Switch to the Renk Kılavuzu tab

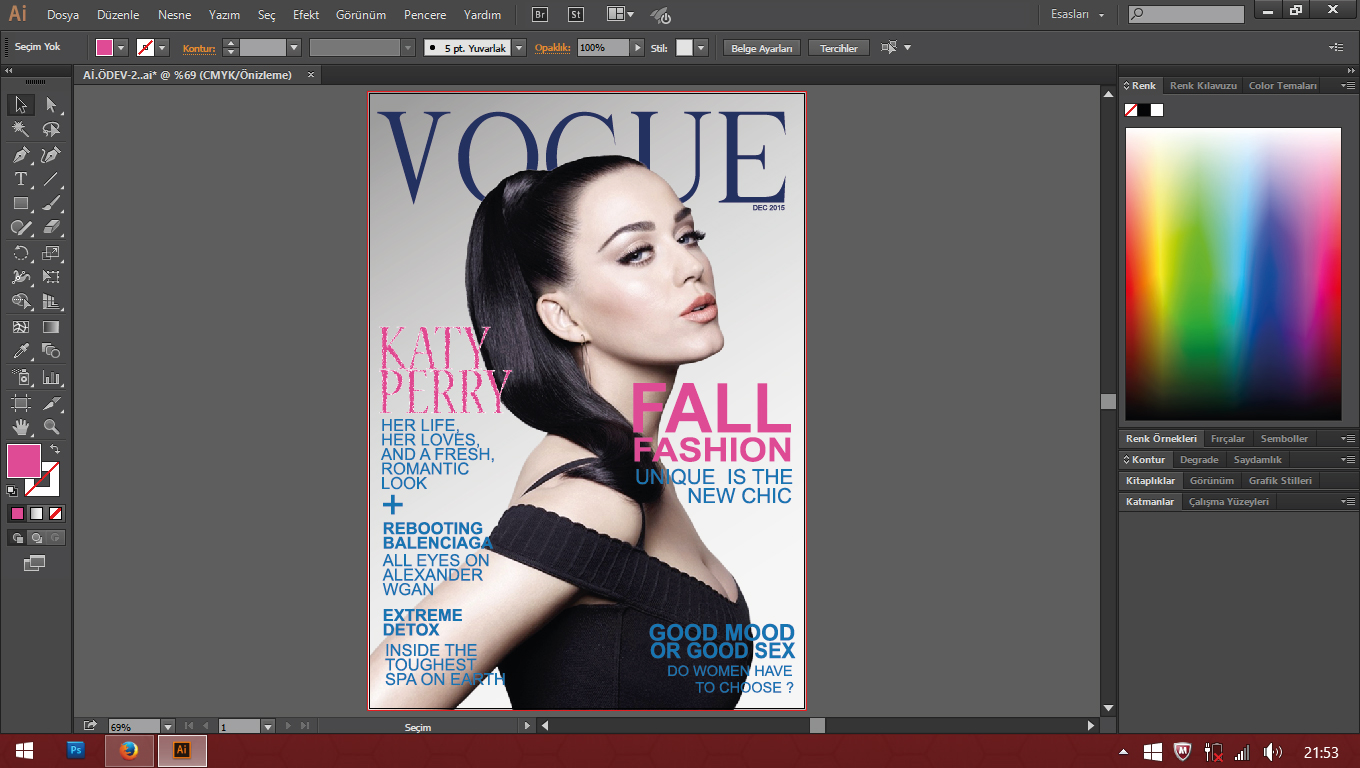[x=1203, y=86]
